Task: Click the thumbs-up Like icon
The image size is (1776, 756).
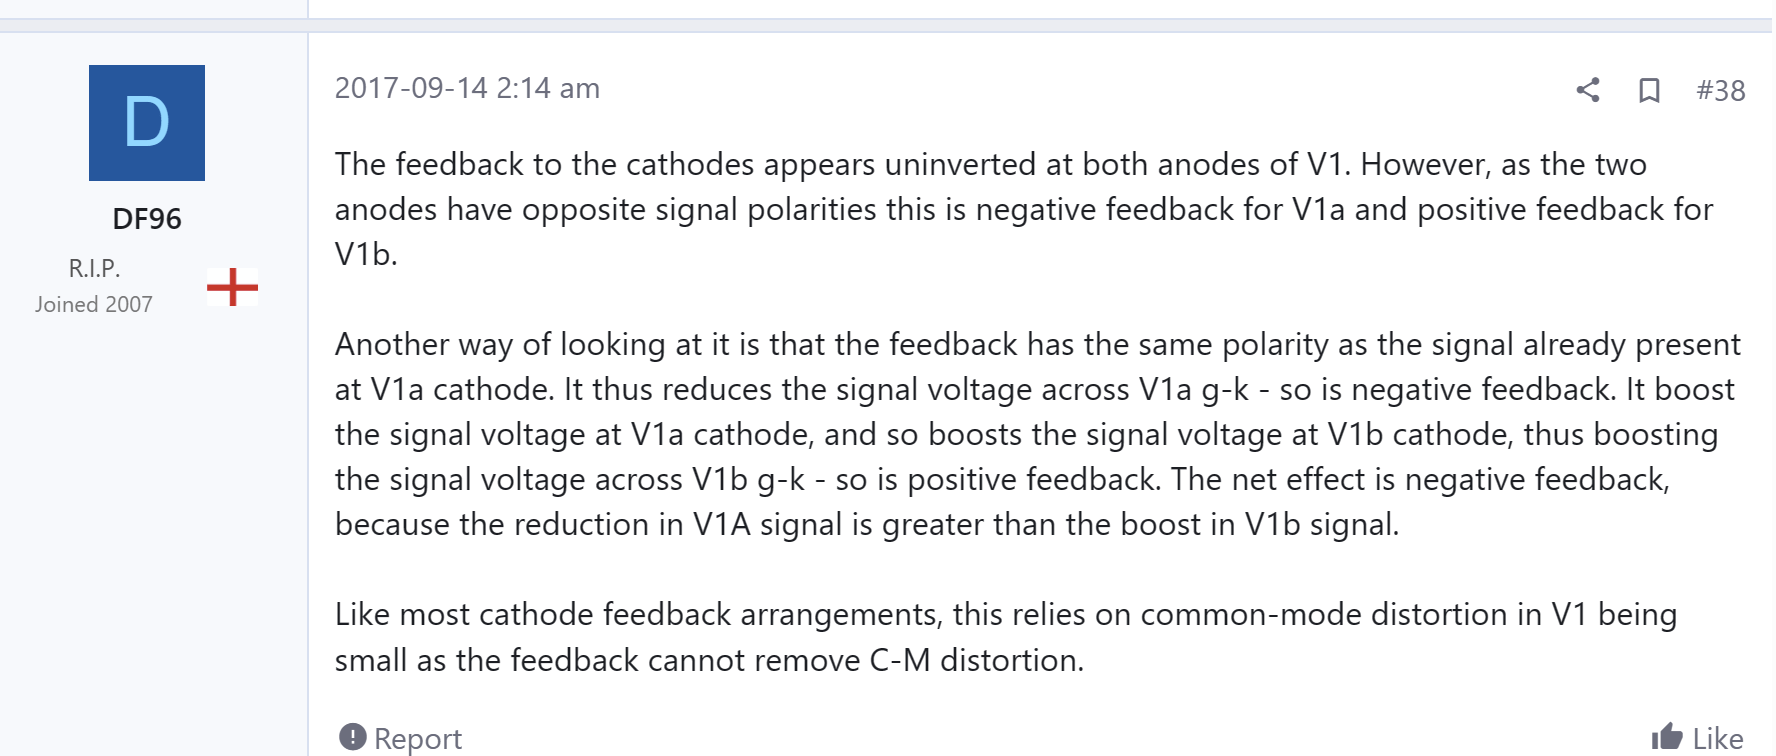Action: click(1666, 738)
